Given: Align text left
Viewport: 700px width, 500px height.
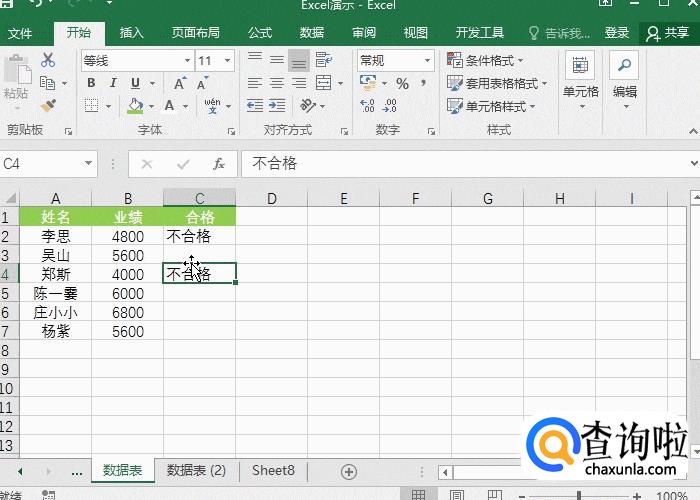Looking at the screenshot, I should (x=255, y=83).
